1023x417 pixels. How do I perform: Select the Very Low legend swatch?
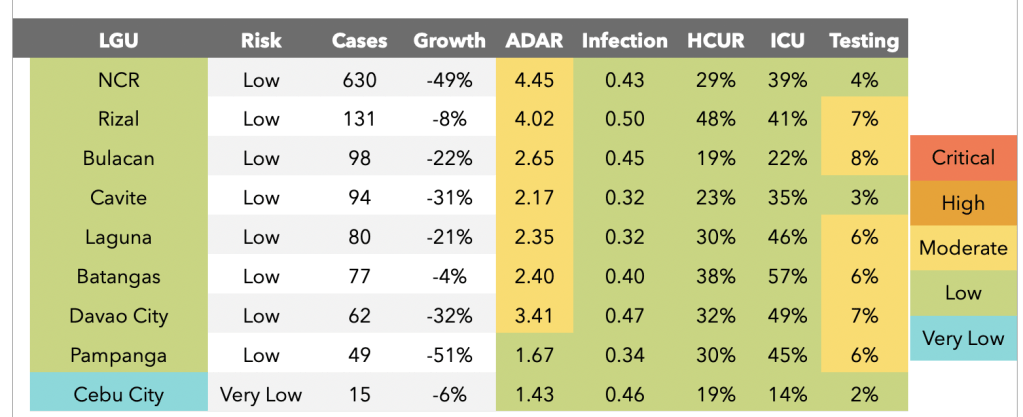[x=963, y=338]
